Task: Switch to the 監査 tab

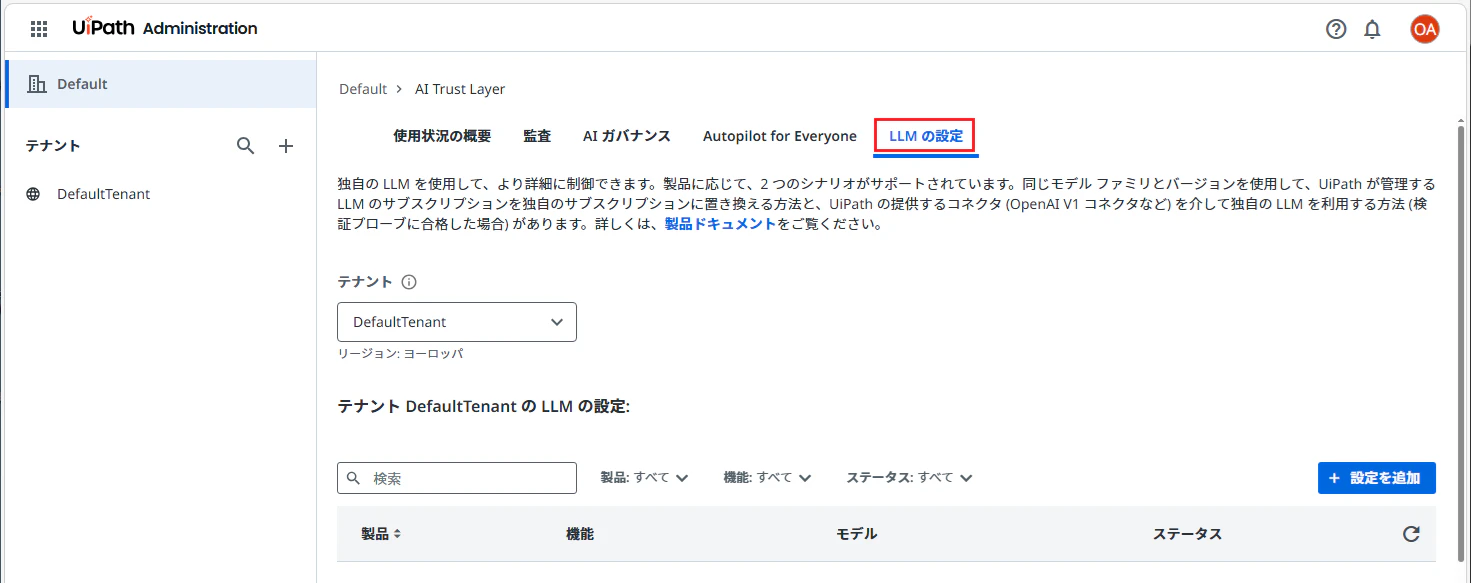Action: pos(537,136)
